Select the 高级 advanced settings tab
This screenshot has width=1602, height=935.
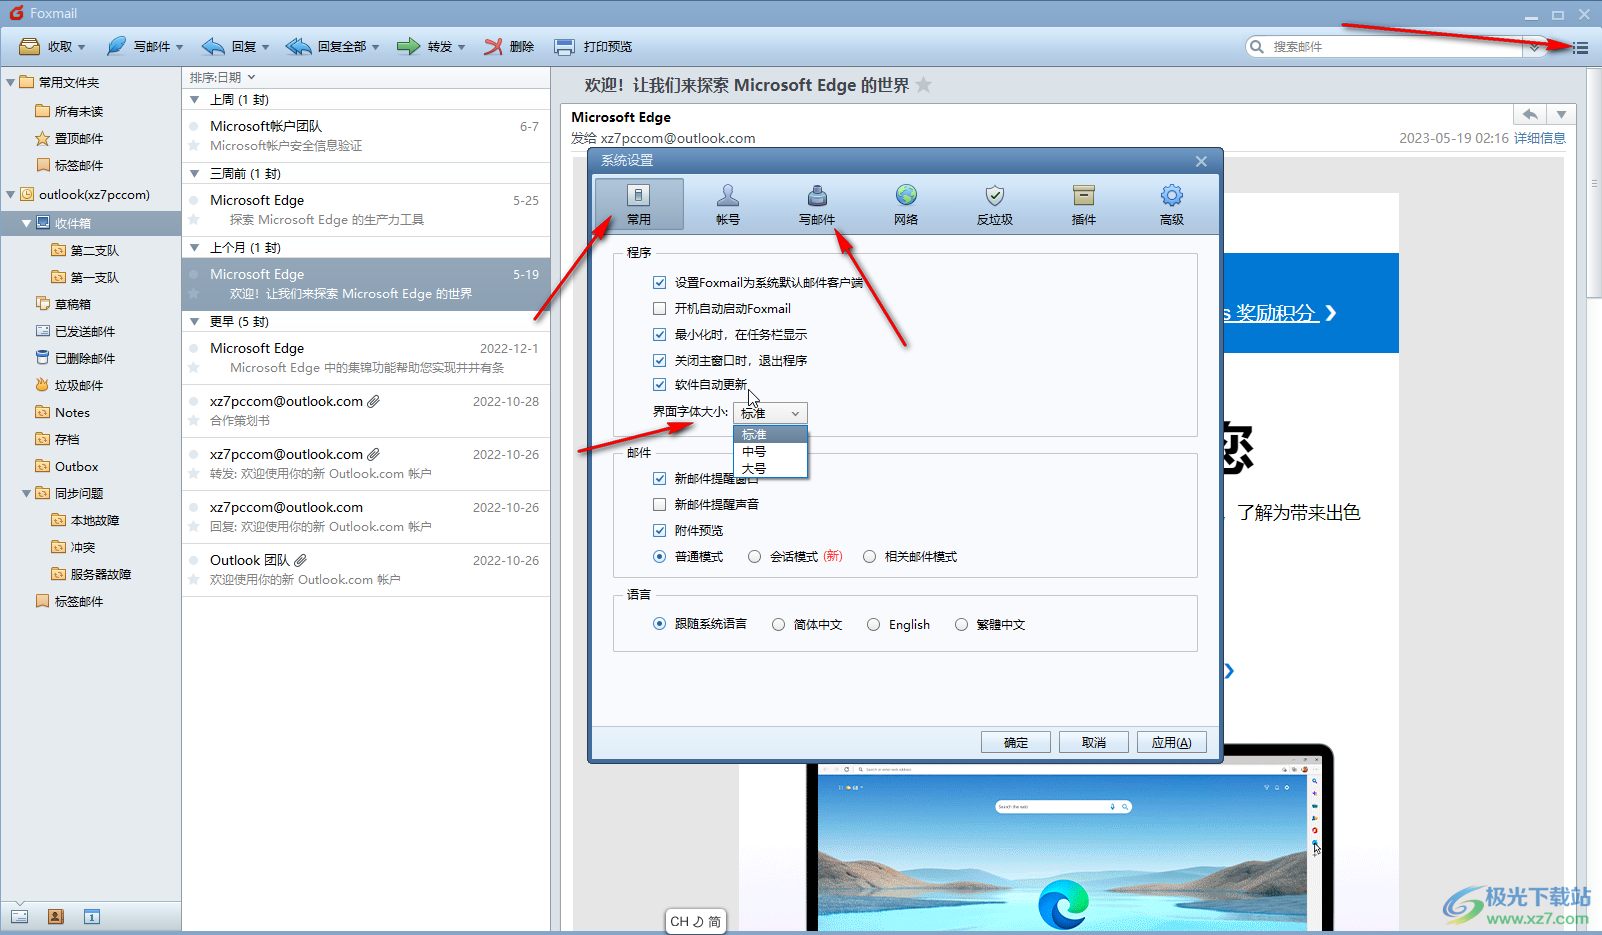coord(1172,204)
